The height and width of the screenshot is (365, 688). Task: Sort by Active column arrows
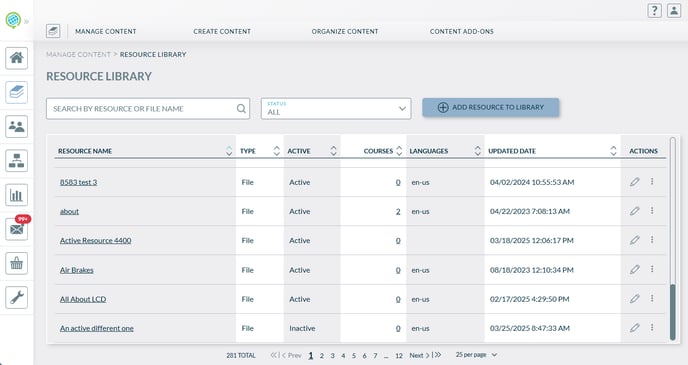[x=333, y=151]
